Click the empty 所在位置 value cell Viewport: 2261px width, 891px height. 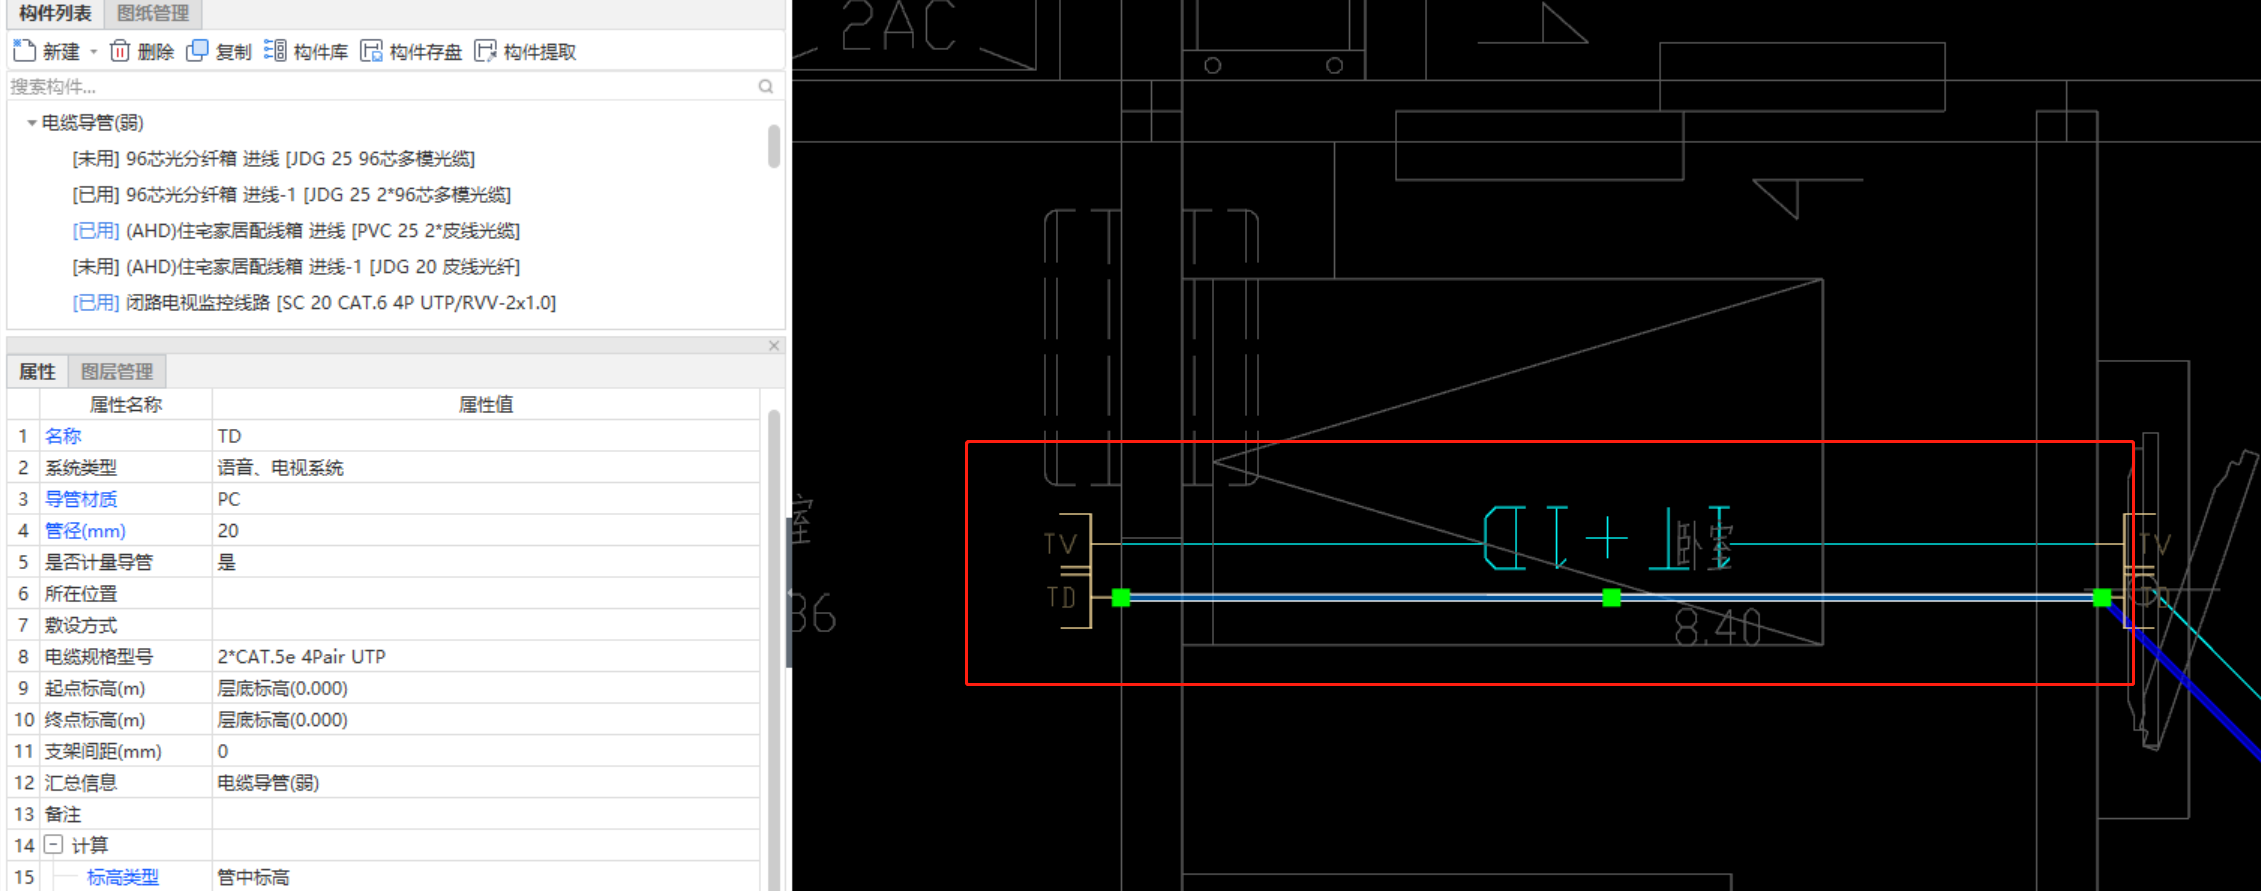(486, 594)
